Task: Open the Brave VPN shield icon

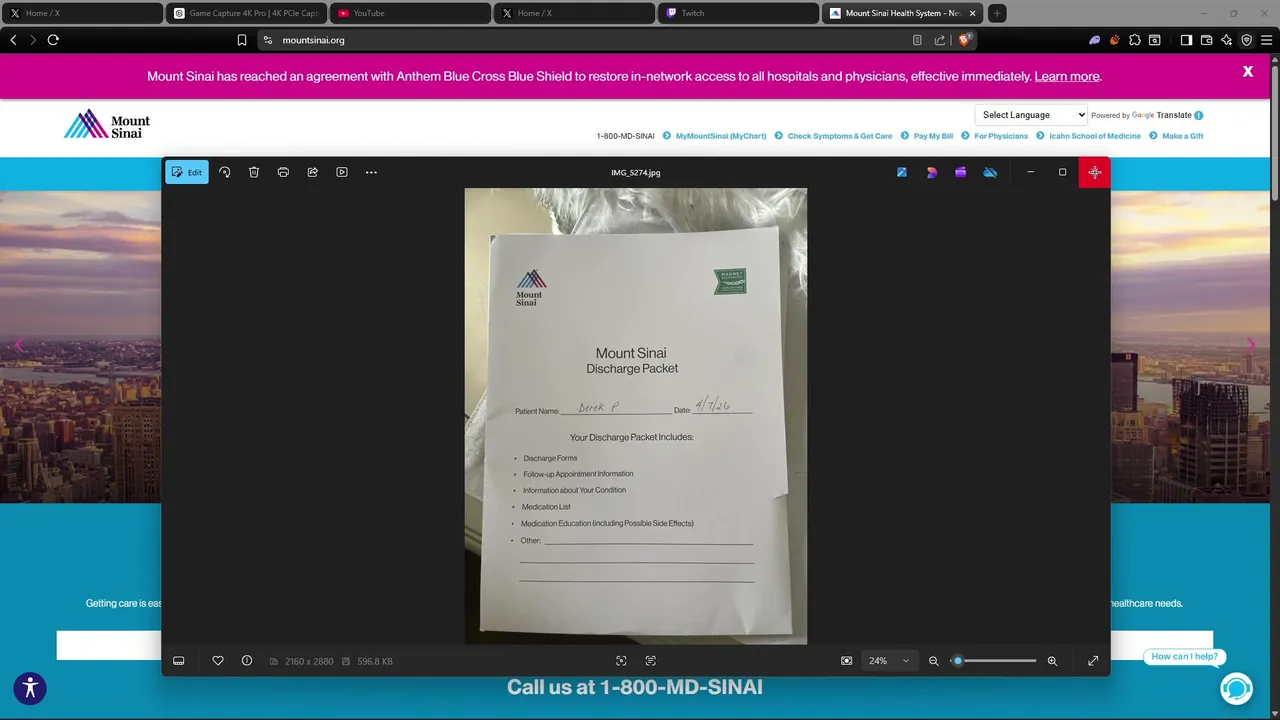Action: click(x=1246, y=40)
